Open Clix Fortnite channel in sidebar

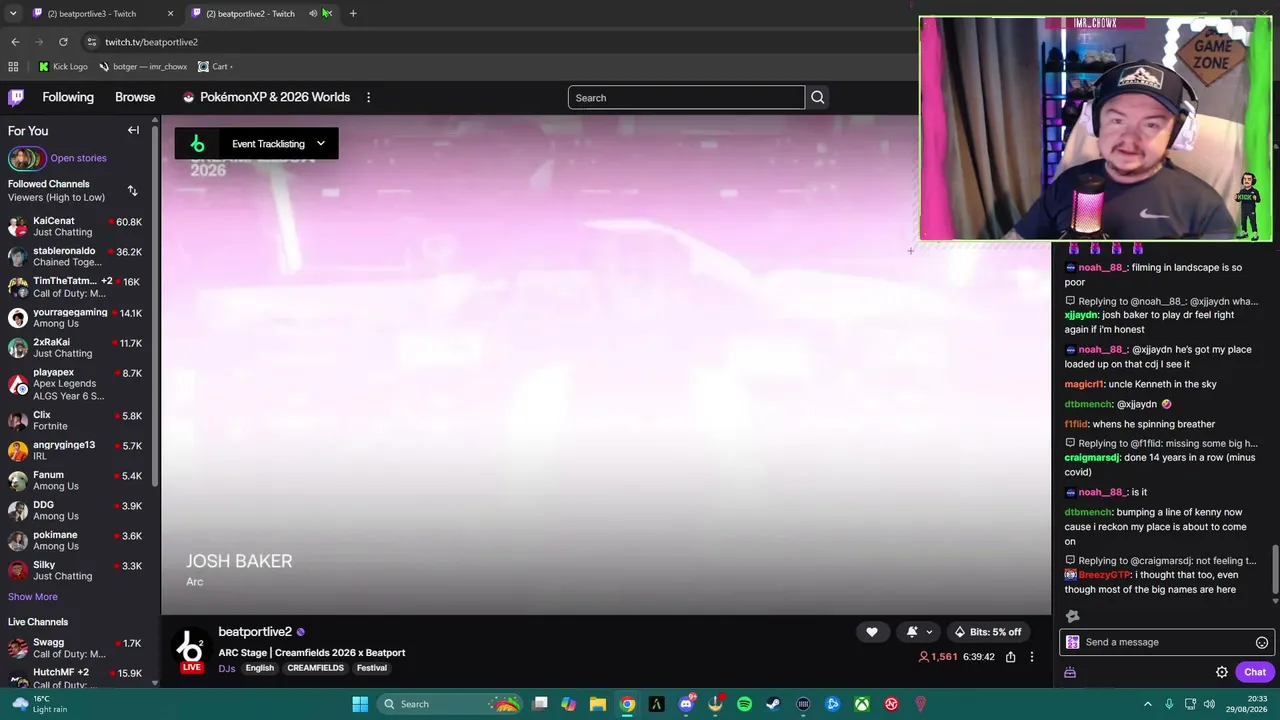click(76, 420)
